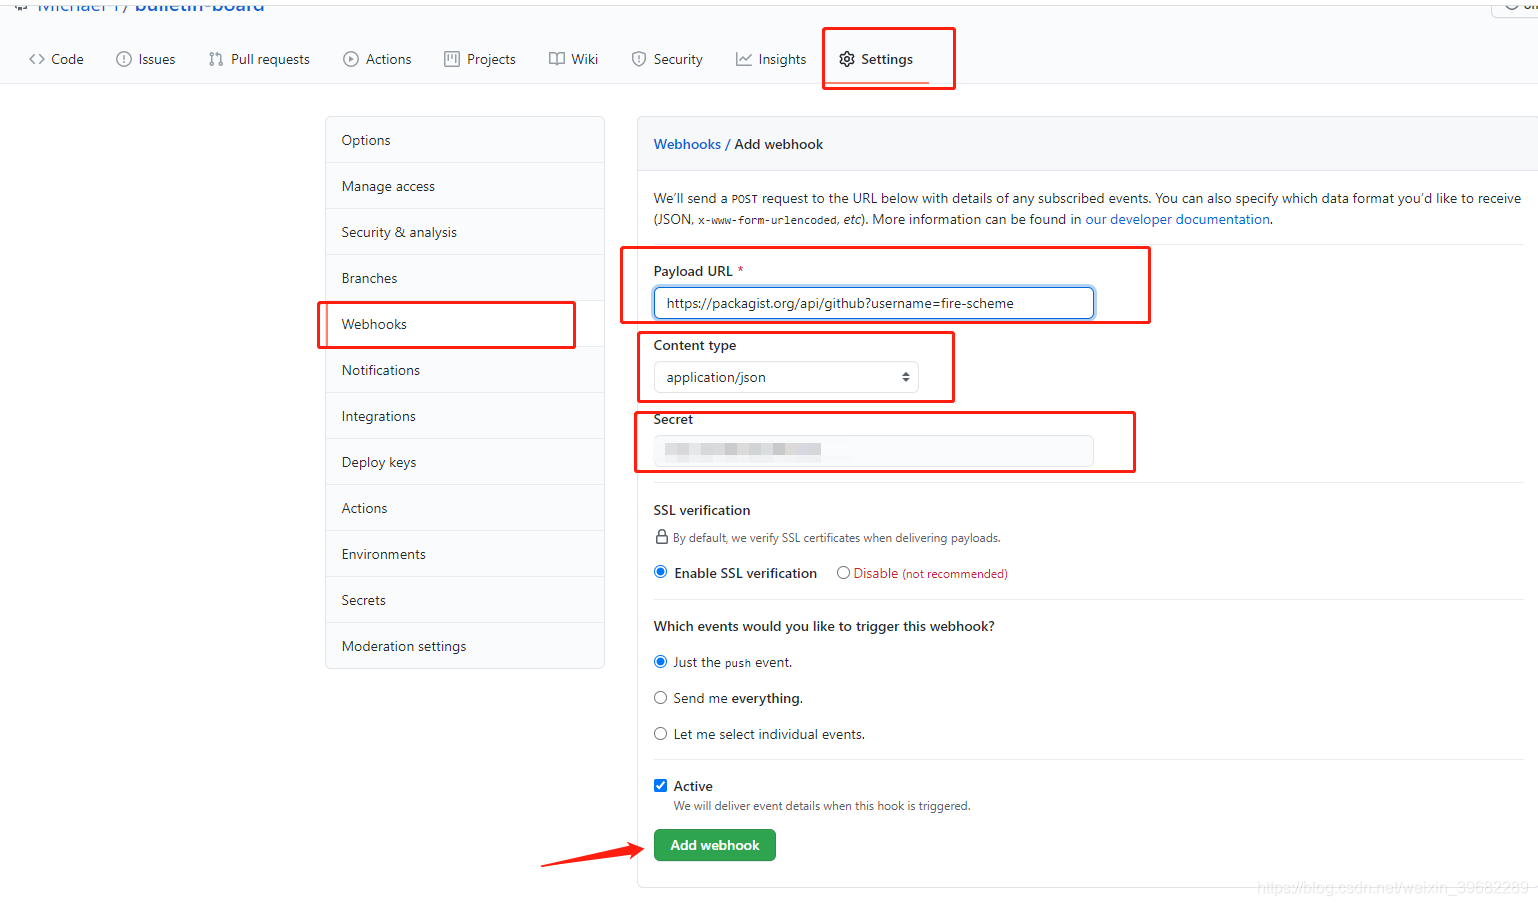The height and width of the screenshot is (906, 1538).
Task: Click the Add webhook button
Action: pyautogui.click(x=715, y=845)
